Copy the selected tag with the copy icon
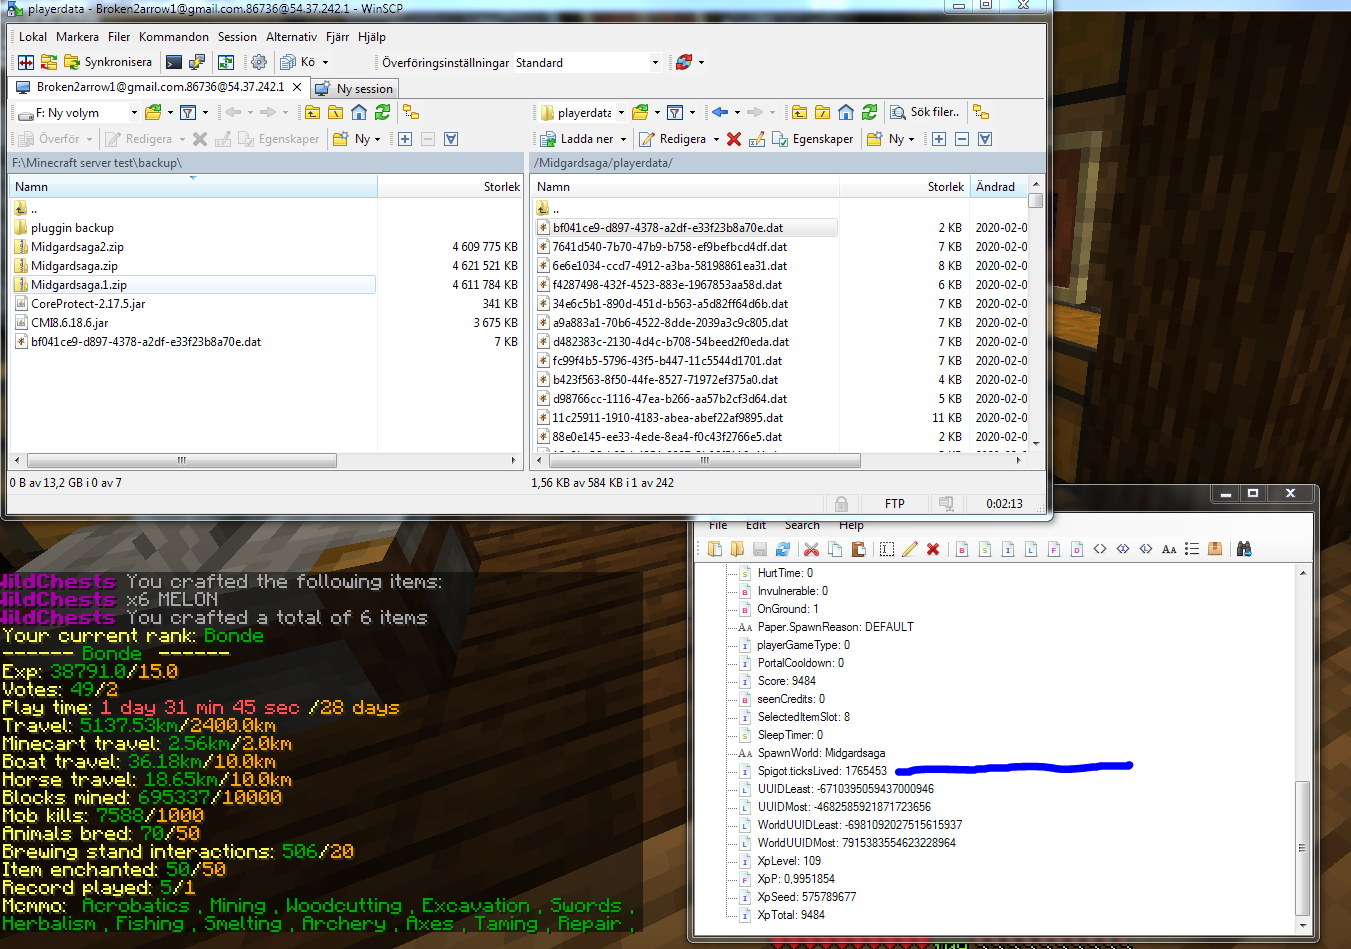 tap(837, 548)
